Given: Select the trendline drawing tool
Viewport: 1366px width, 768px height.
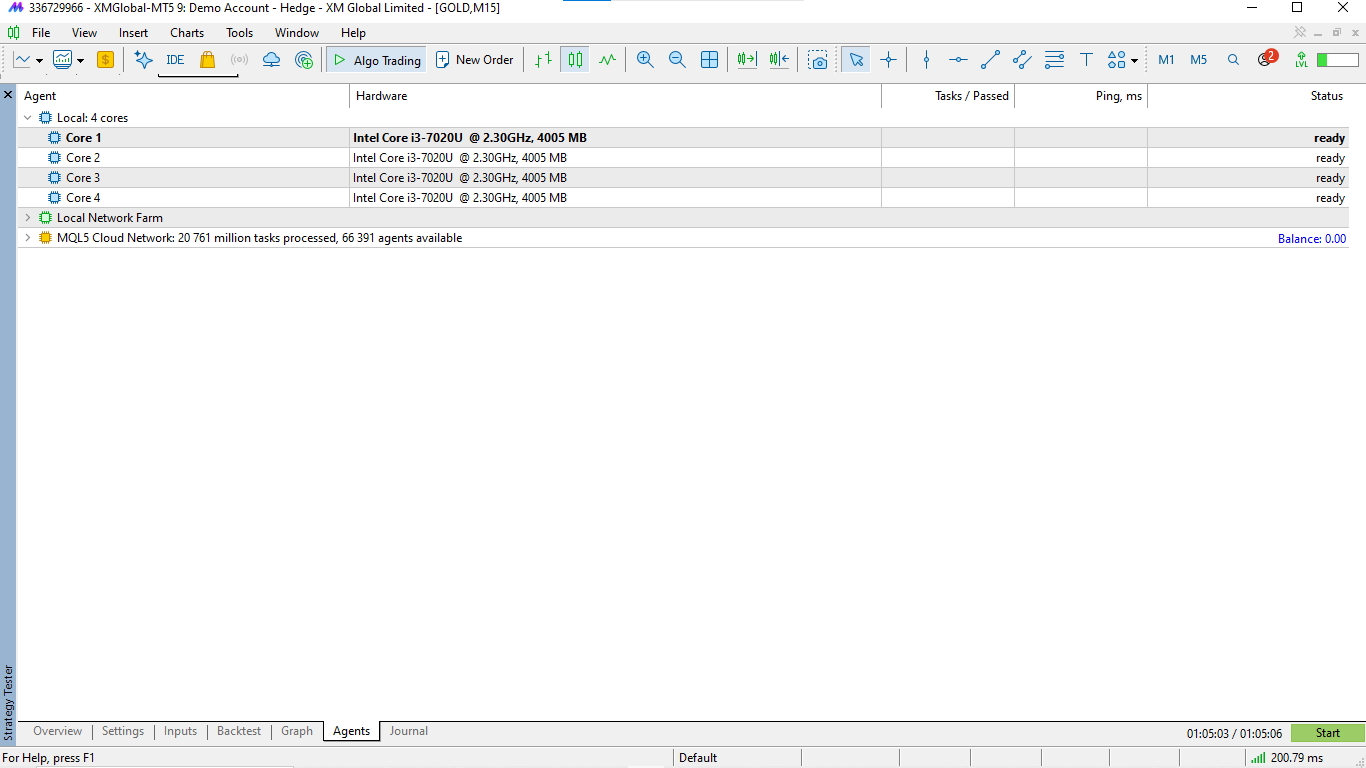Looking at the screenshot, I should click(990, 60).
